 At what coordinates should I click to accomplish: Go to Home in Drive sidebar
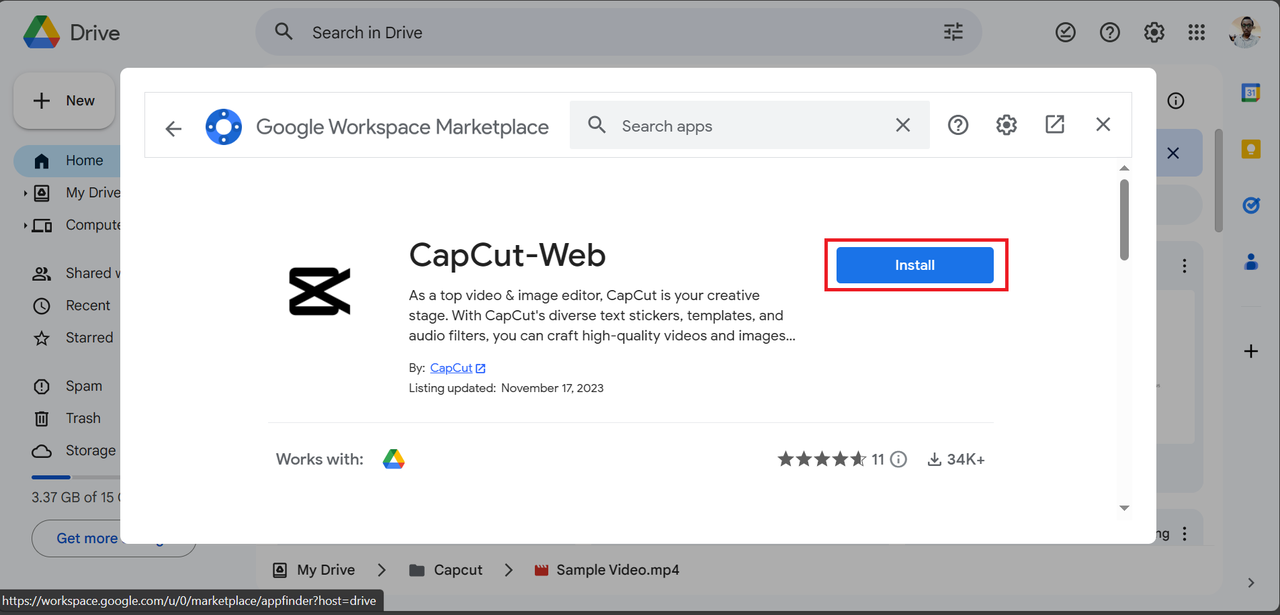click(x=68, y=160)
